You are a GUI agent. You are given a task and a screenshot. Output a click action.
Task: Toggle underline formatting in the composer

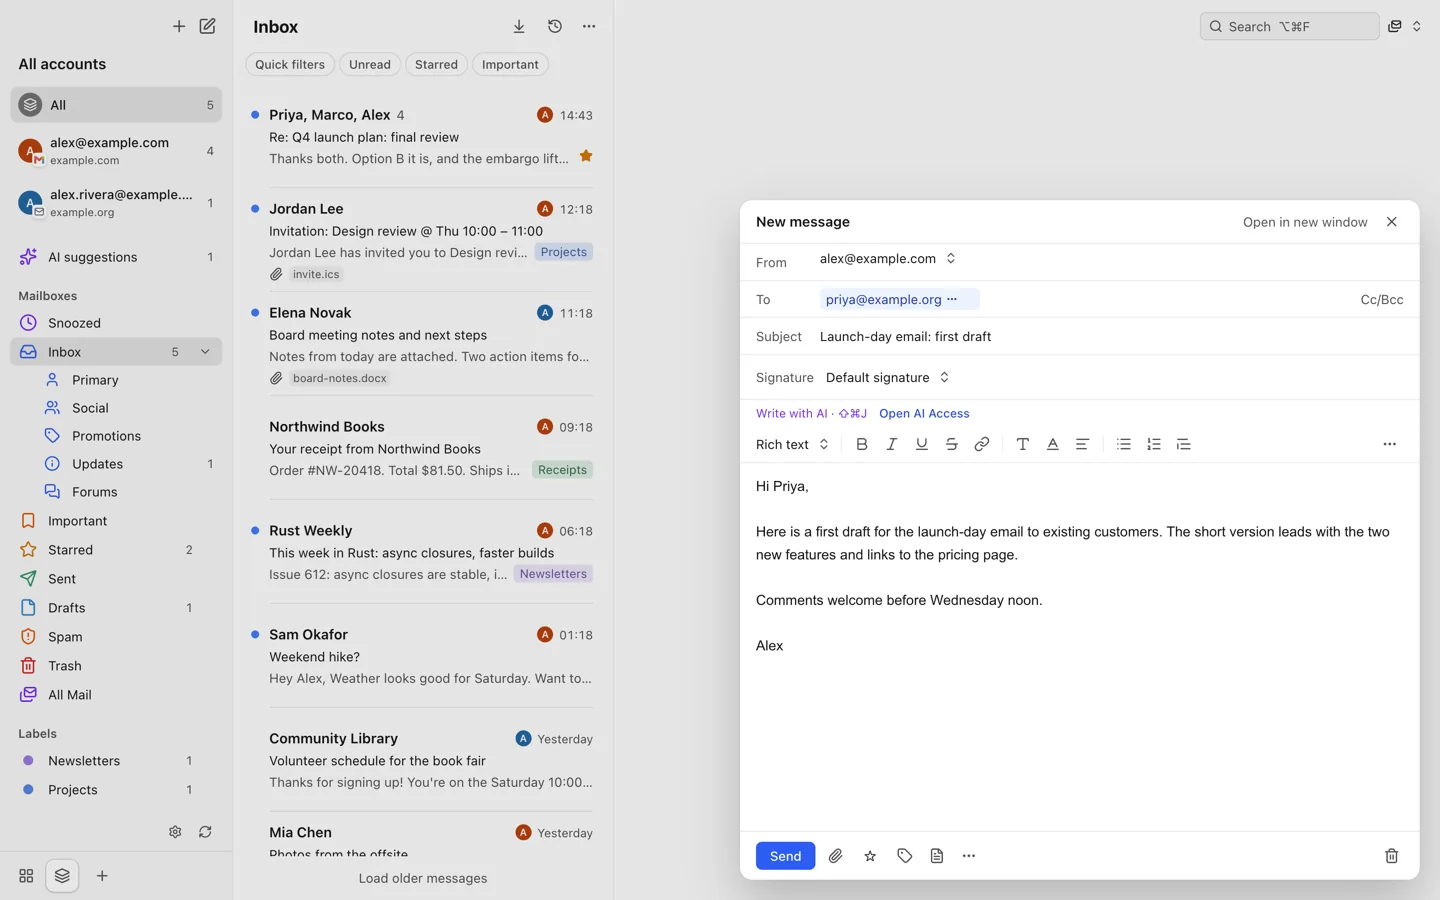coord(922,444)
